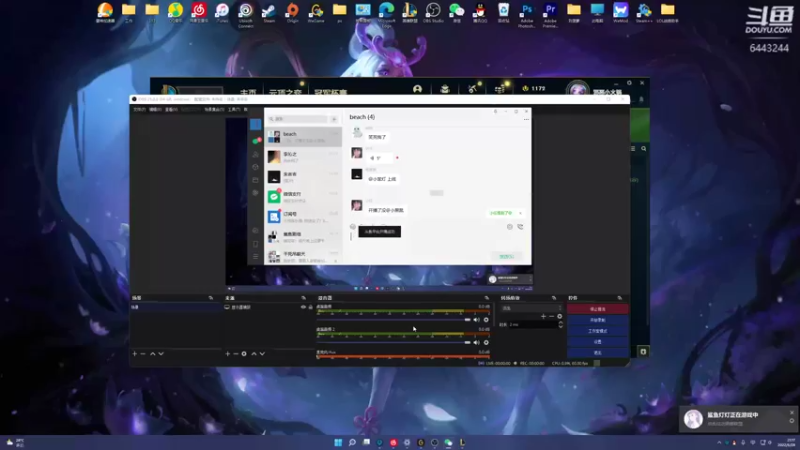Open the WeChat sidebar hamburger menu

[x=256, y=257]
